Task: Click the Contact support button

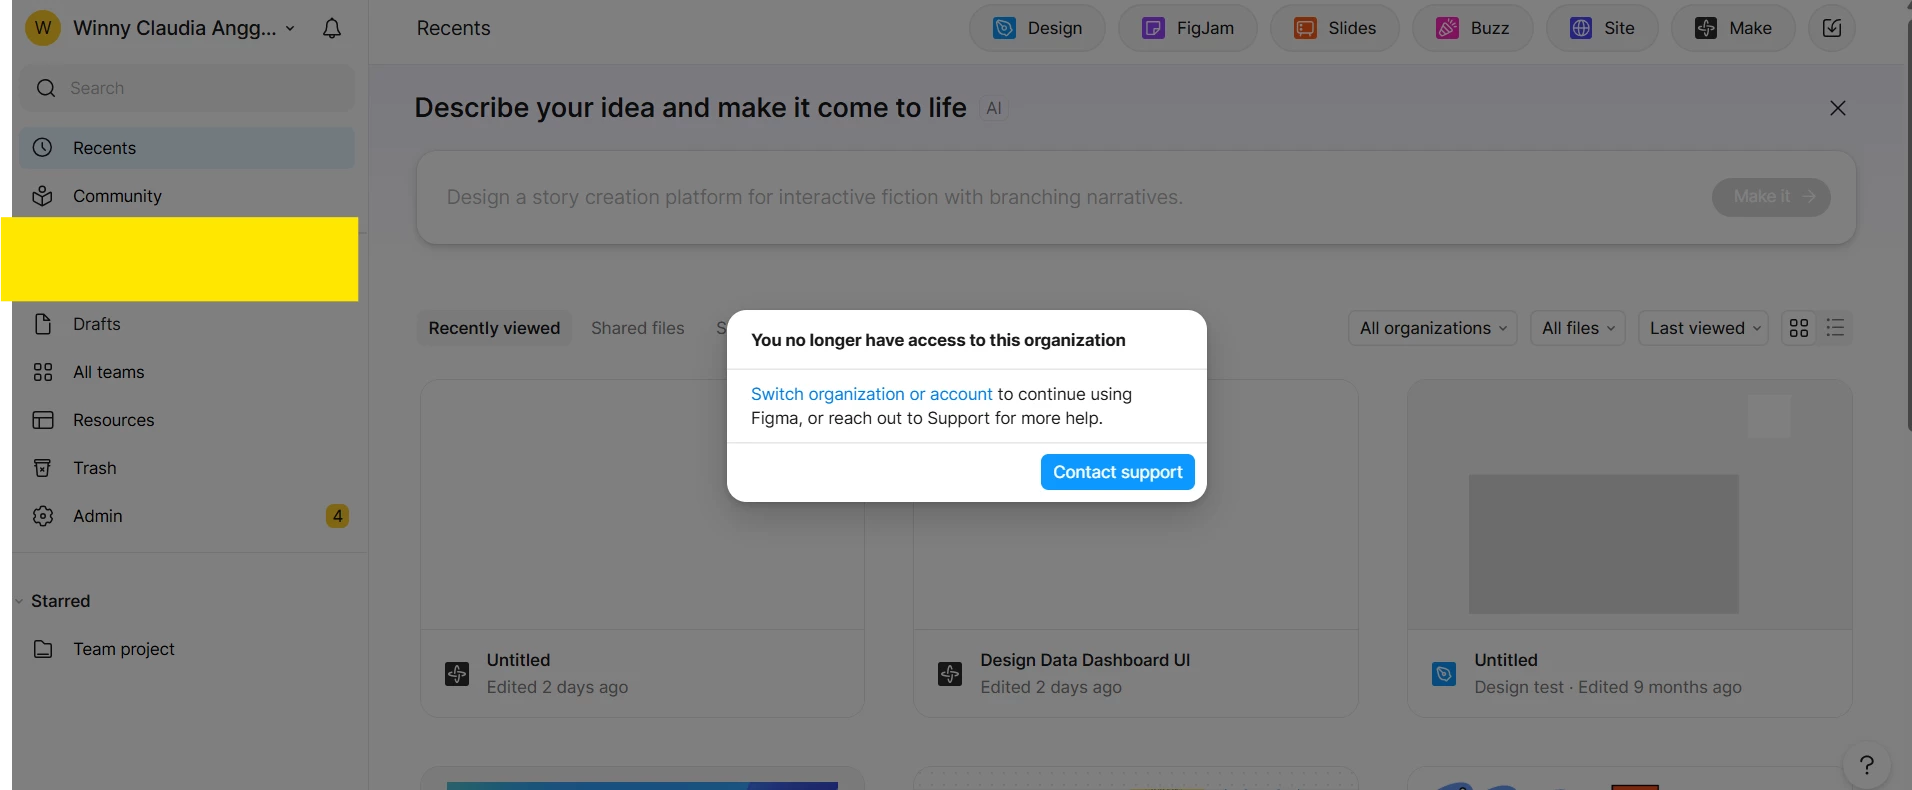Action: pyautogui.click(x=1118, y=472)
